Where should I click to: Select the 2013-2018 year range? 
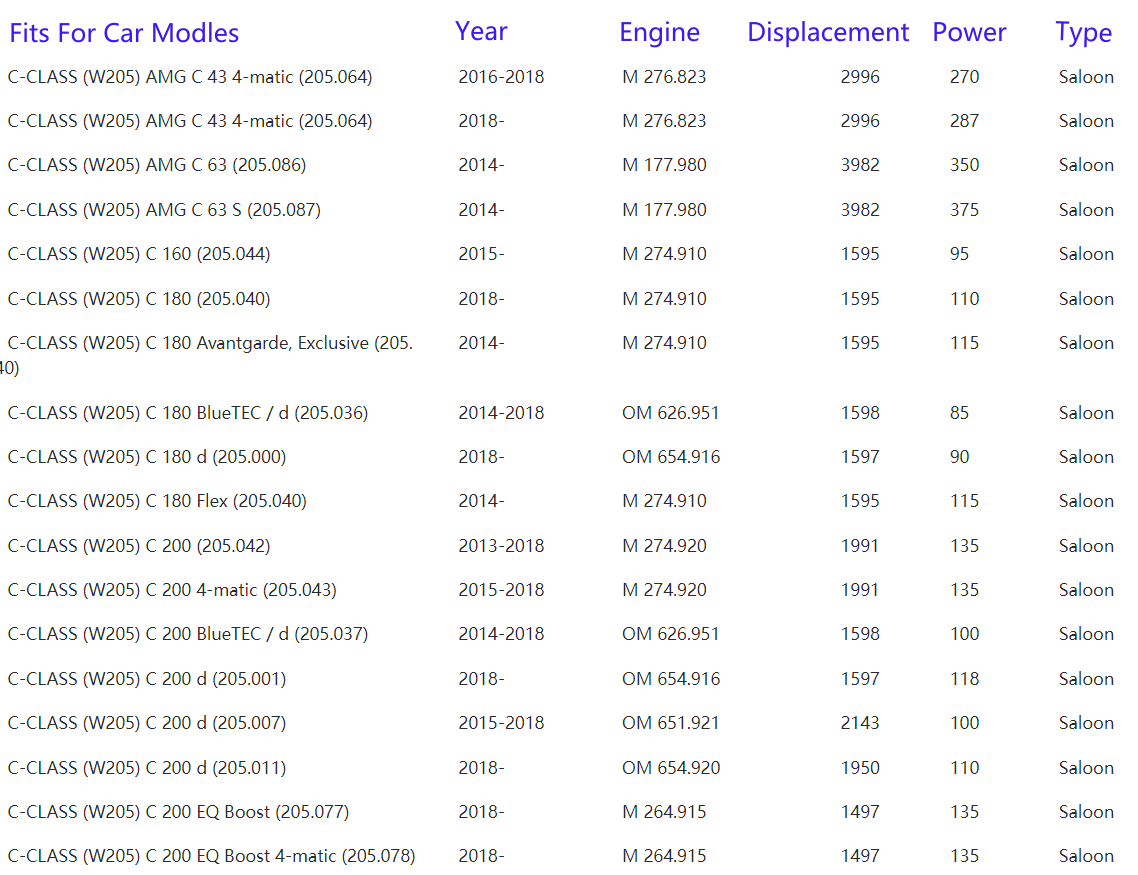[x=501, y=546]
